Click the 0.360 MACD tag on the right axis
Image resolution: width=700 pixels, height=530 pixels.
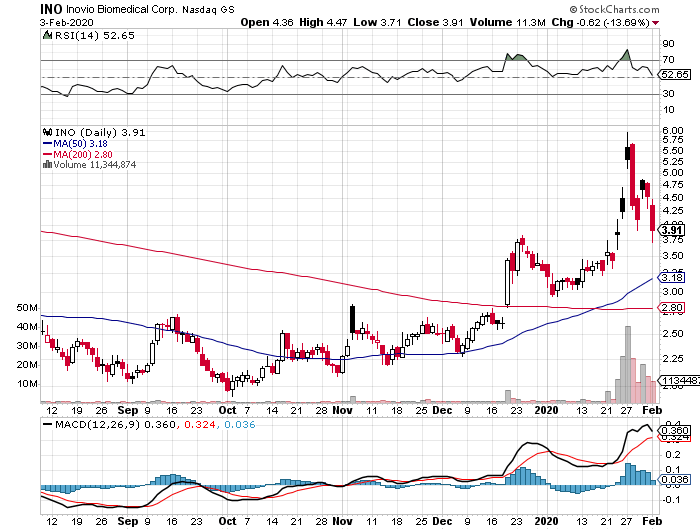(x=674, y=430)
